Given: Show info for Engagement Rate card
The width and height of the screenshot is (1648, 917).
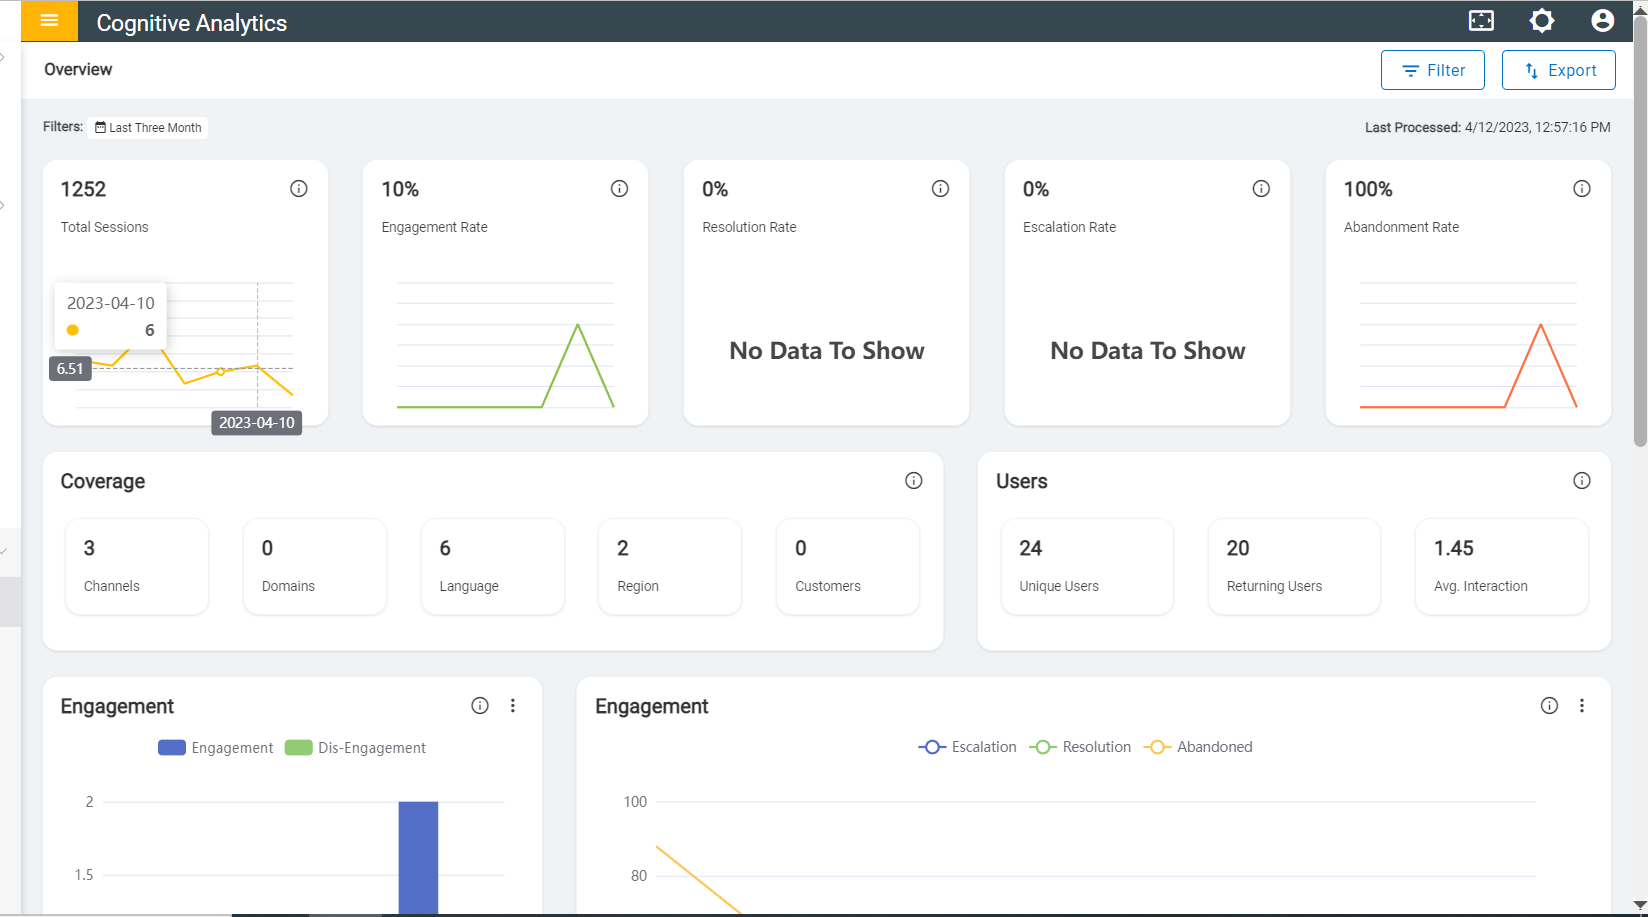Looking at the screenshot, I should 620,189.
